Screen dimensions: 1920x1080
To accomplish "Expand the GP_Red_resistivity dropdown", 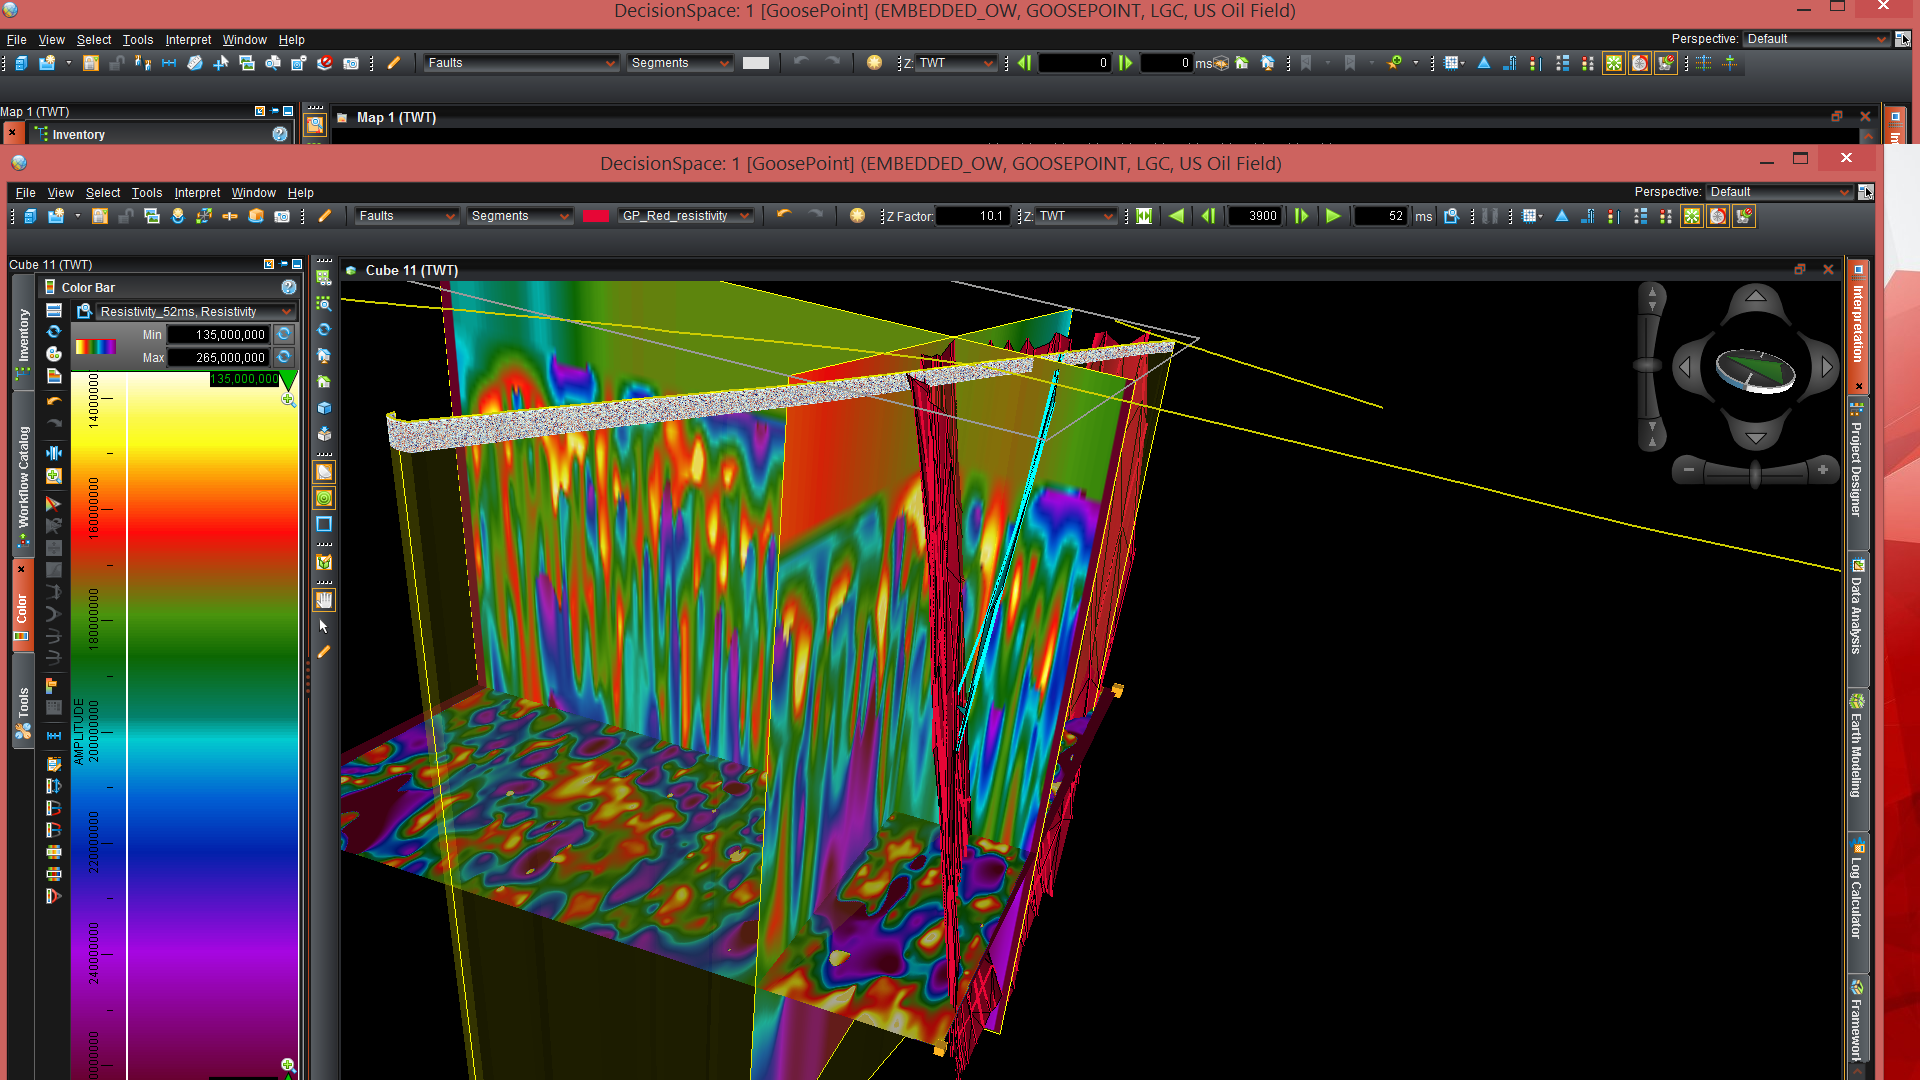I will (x=685, y=216).
